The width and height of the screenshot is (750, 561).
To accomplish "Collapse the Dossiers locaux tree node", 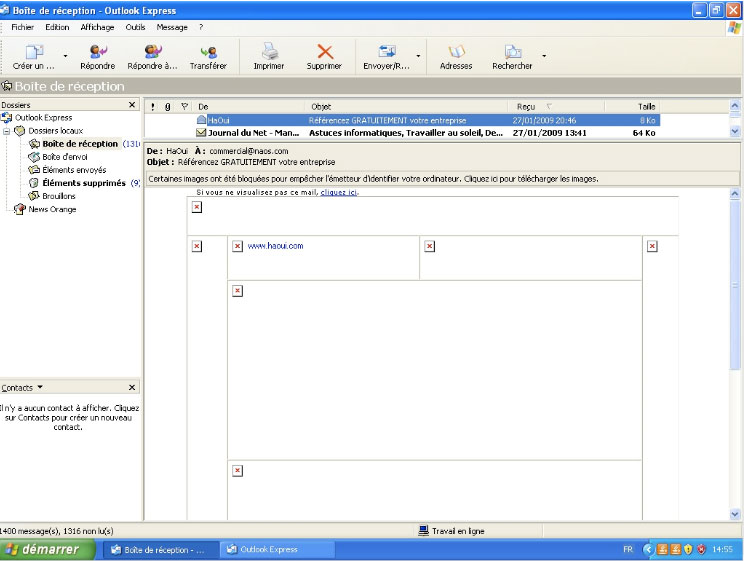I will point(7,131).
